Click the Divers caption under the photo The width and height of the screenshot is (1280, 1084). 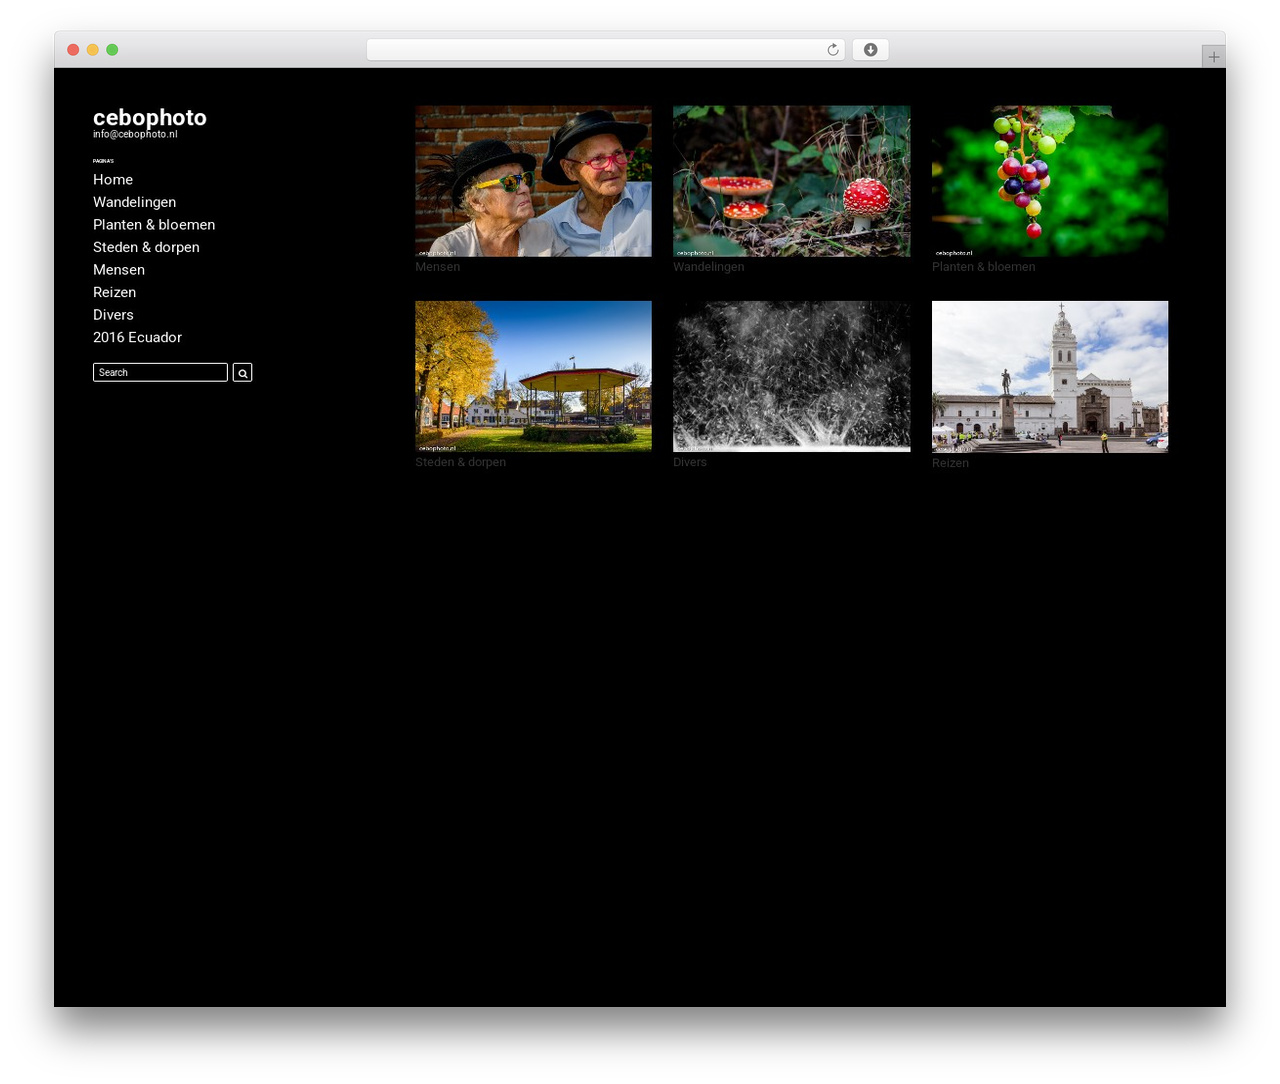click(x=690, y=462)
